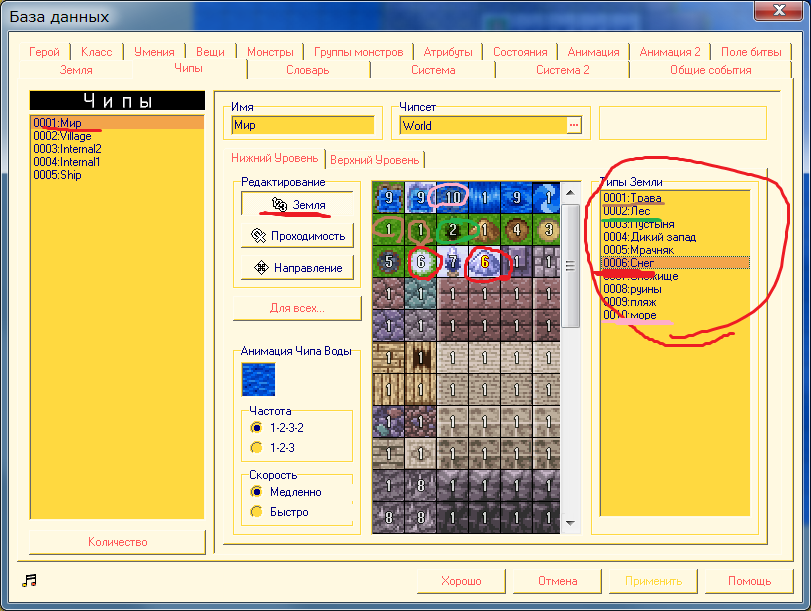Click the water chip animation preview swatch
The width and height of the screenshot is (811, 611).
[x=258, y=378]
